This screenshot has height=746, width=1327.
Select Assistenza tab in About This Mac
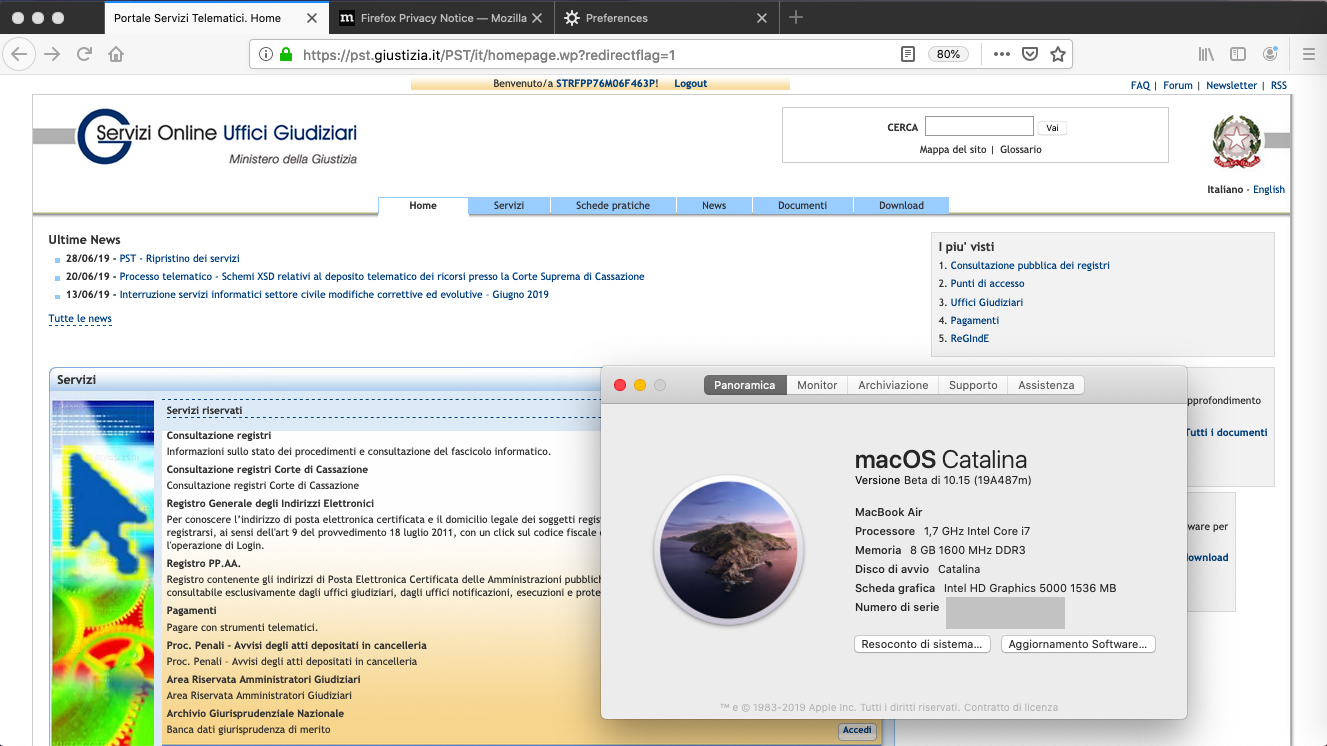[1046, 385]
